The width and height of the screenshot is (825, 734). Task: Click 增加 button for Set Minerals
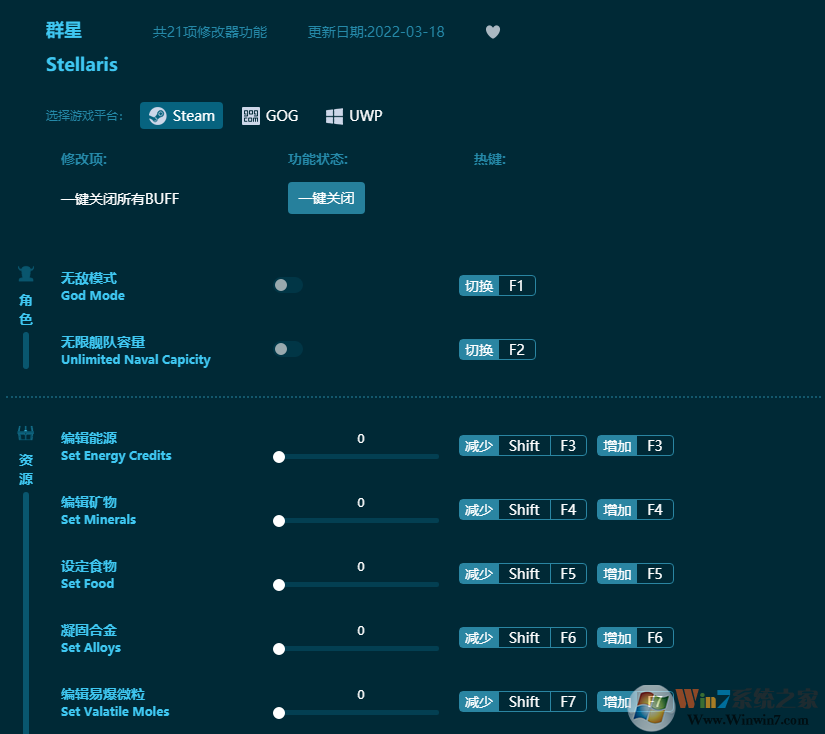tap(634, 509)
